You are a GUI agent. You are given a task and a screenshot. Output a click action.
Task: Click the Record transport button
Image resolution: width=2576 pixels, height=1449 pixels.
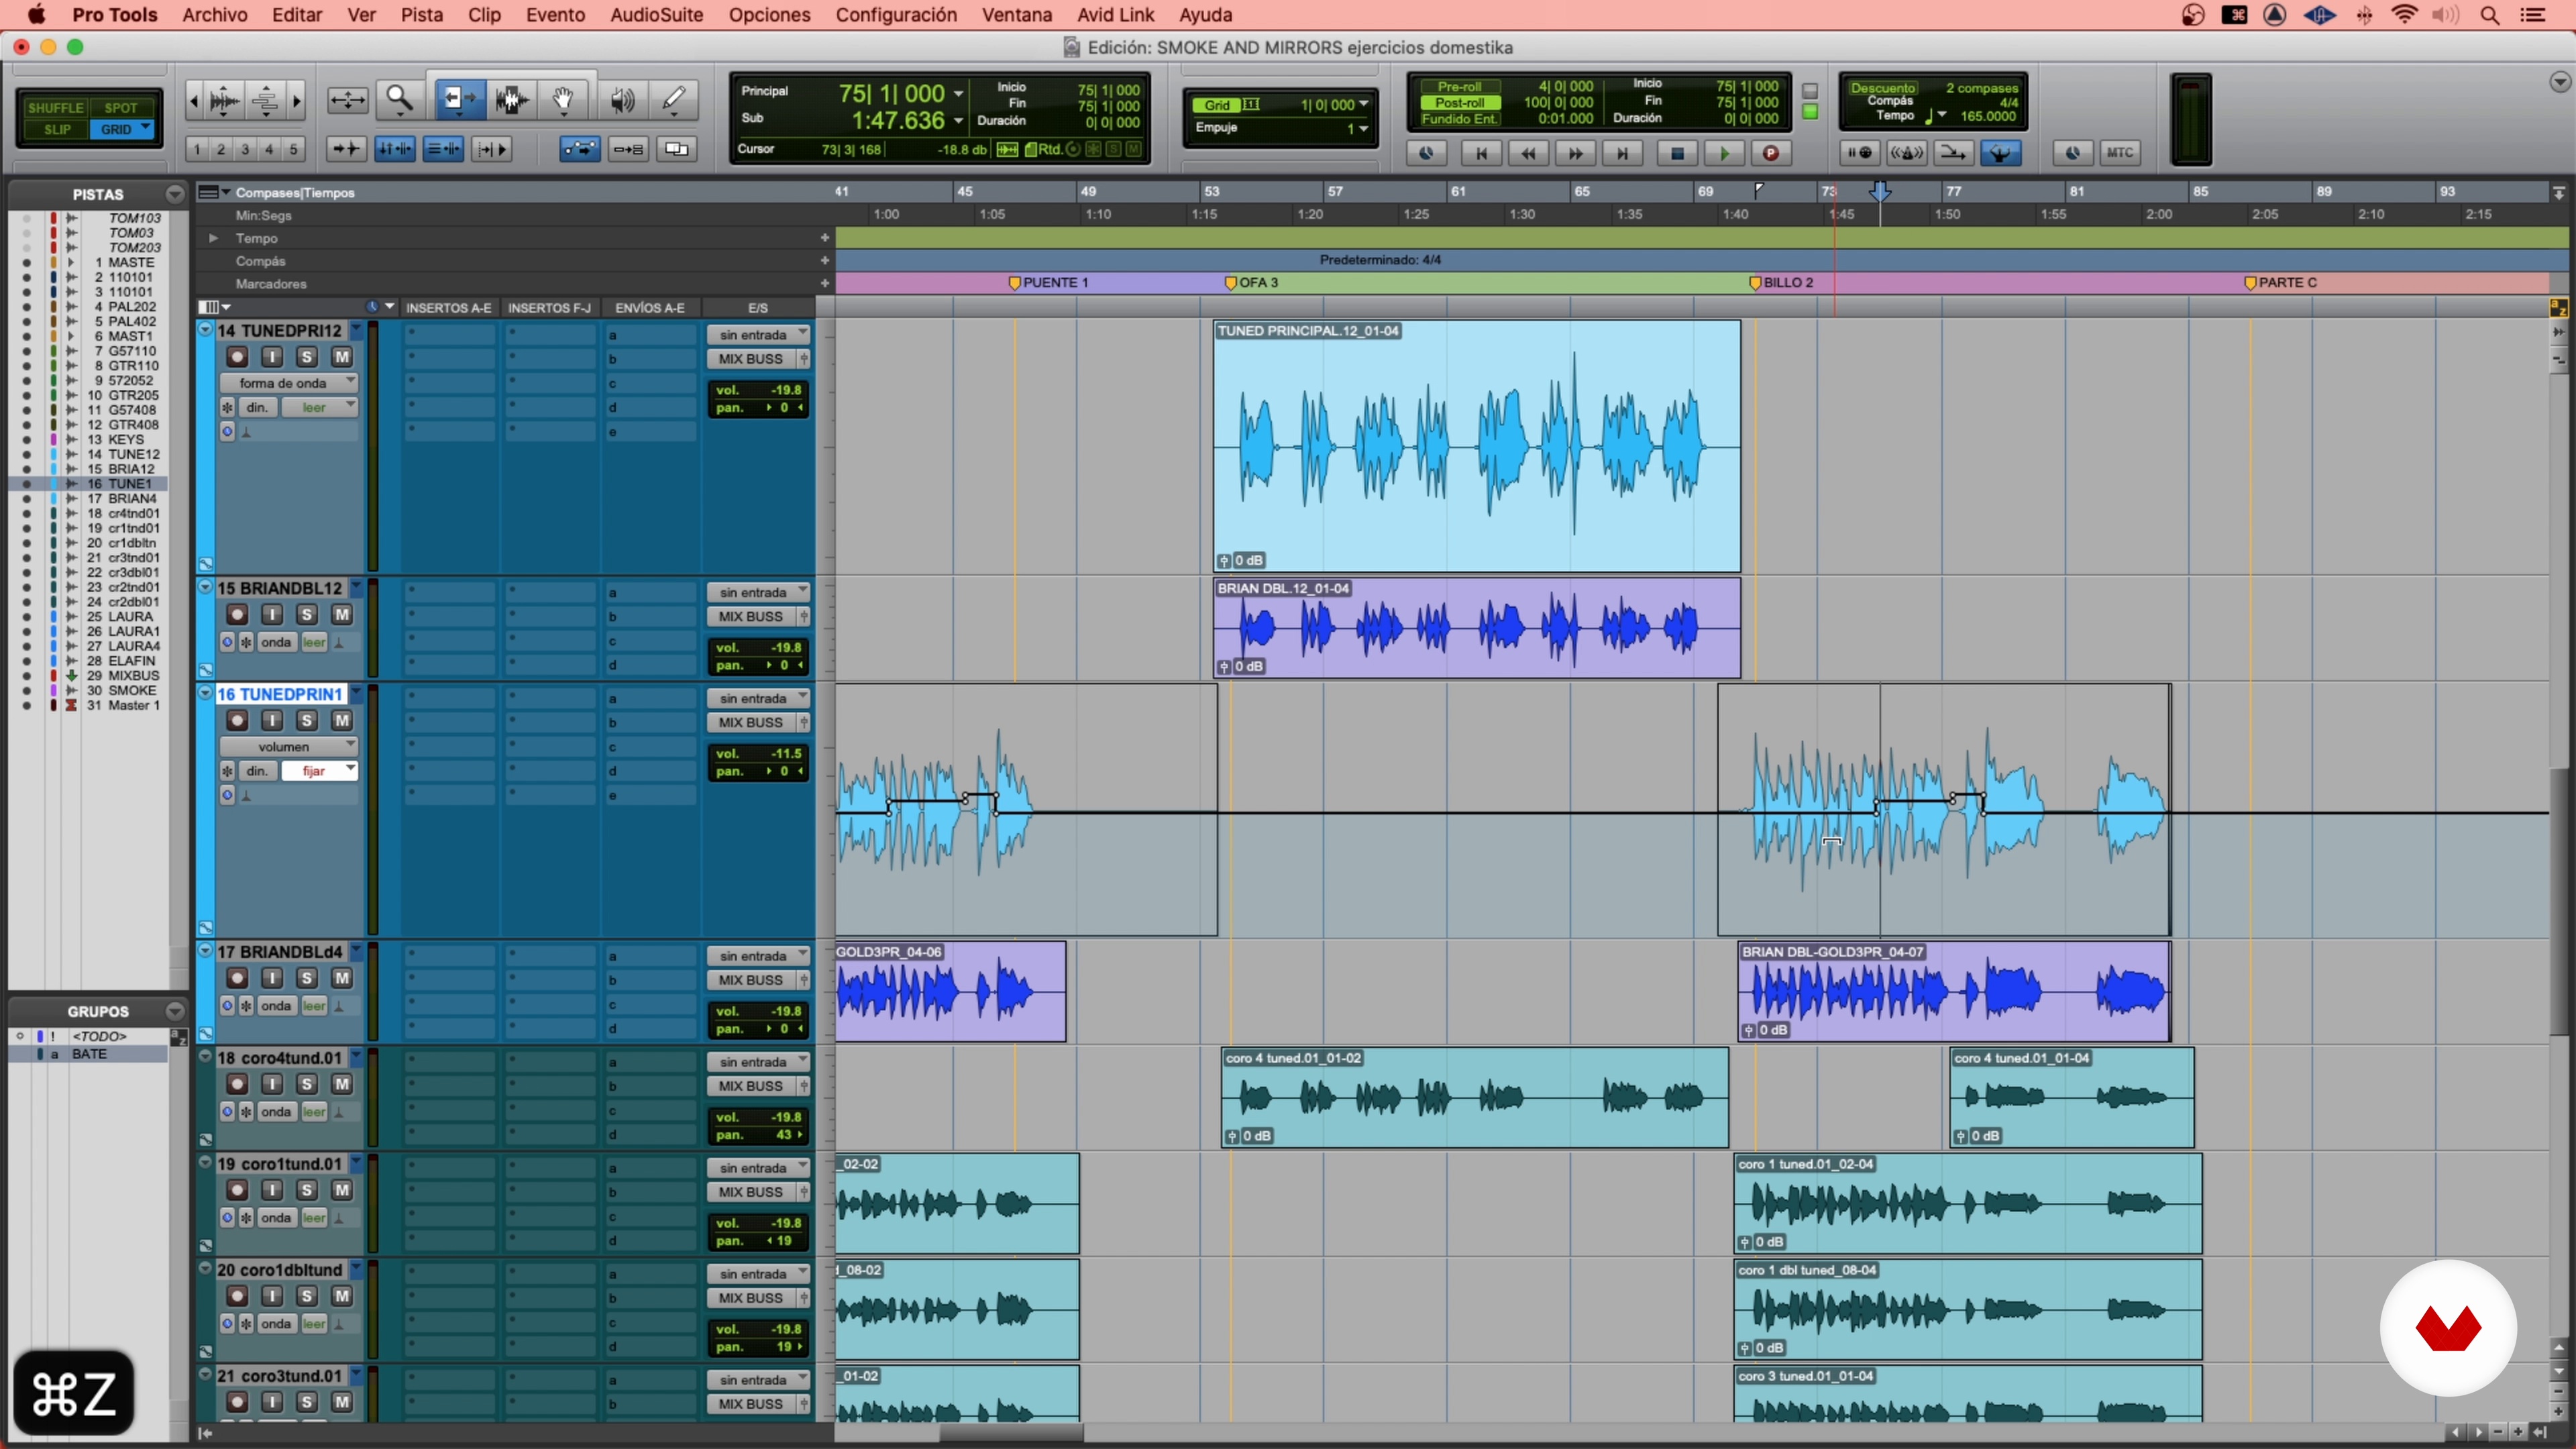tap(1770, 153)
